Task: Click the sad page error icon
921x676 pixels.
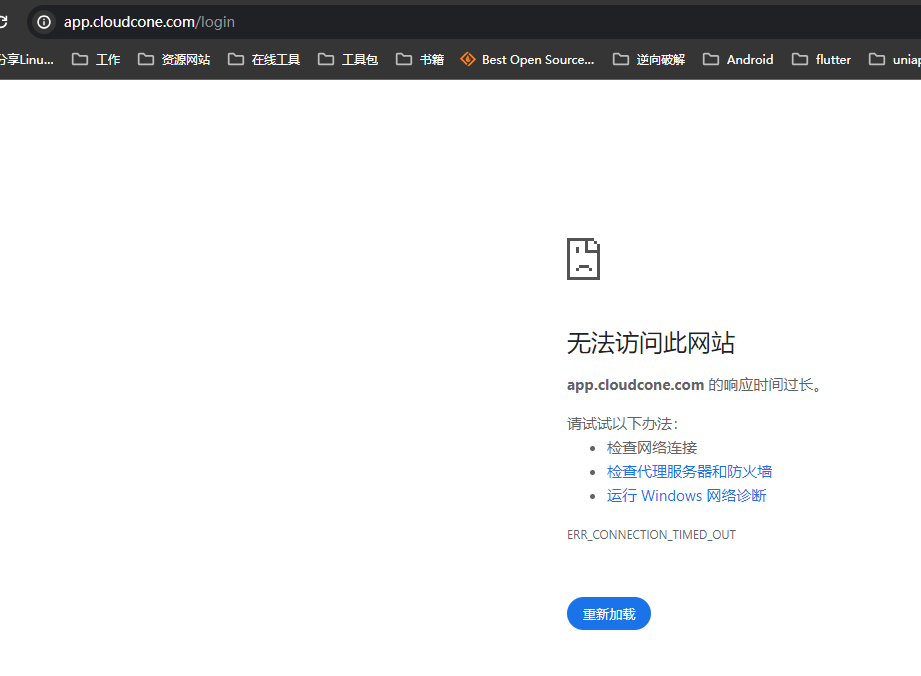Action: coord(583,259)
